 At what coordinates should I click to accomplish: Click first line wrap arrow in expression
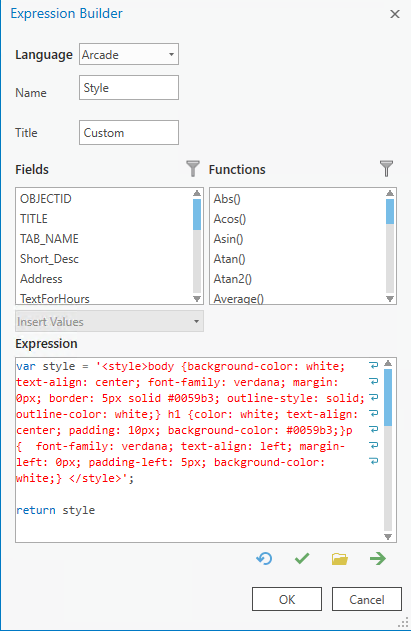tap(374, 365)
